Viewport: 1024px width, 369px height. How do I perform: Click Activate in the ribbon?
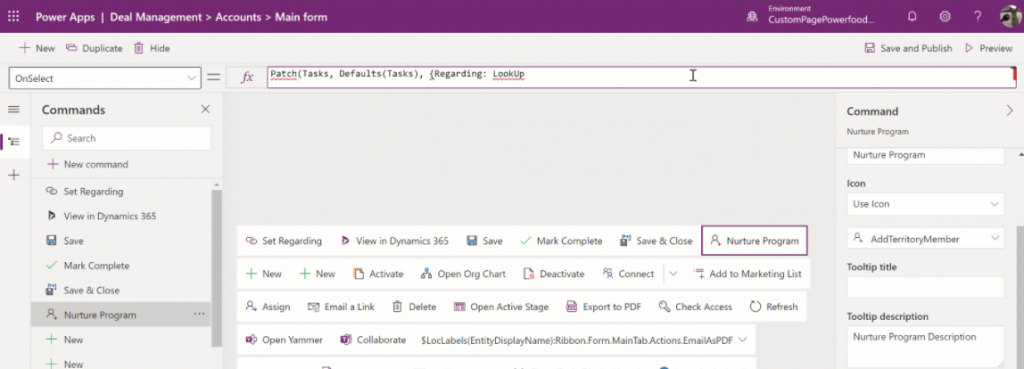pos(378,274)
